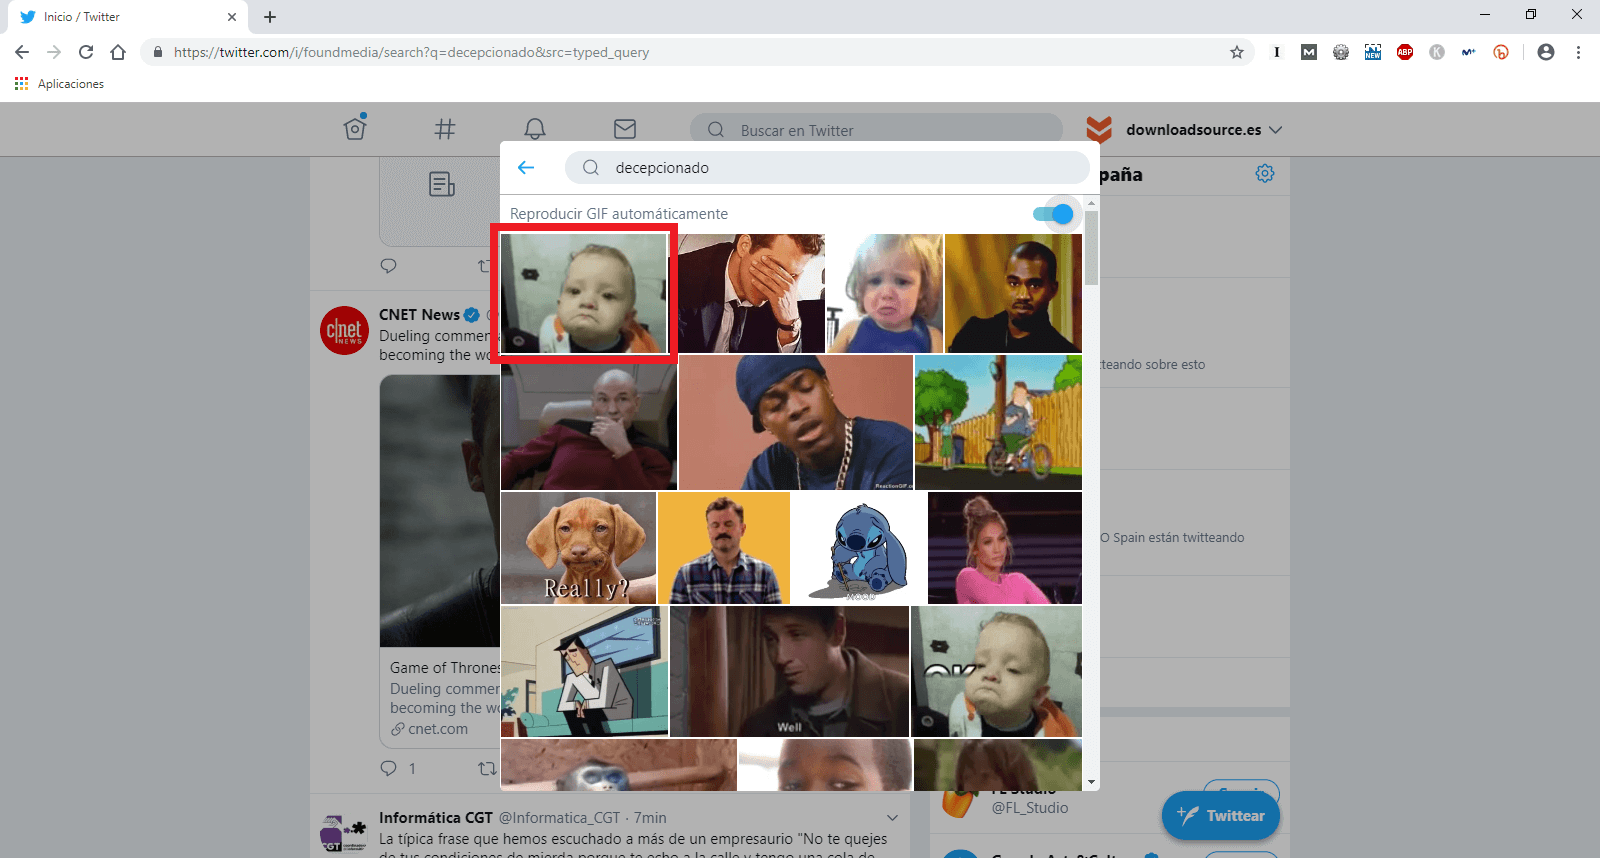Open trends settings gear icon

(x=1265, y=174)
